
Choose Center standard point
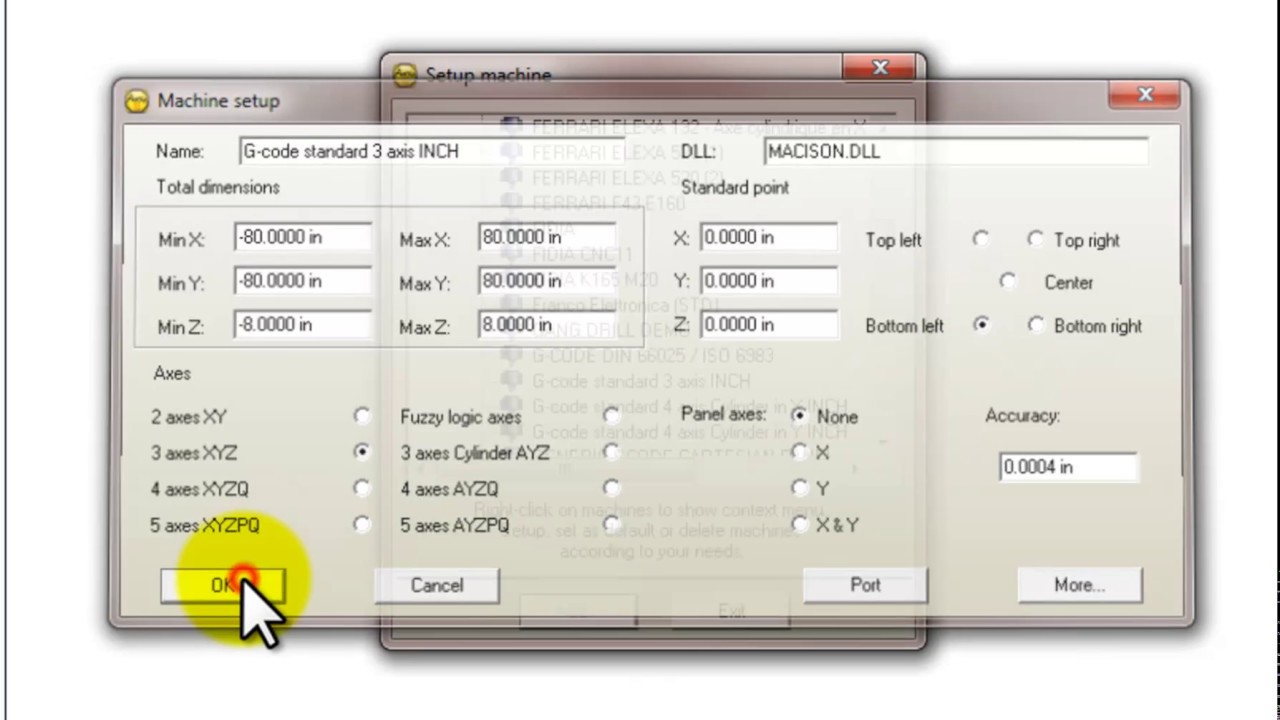(x=1008, y=281)
